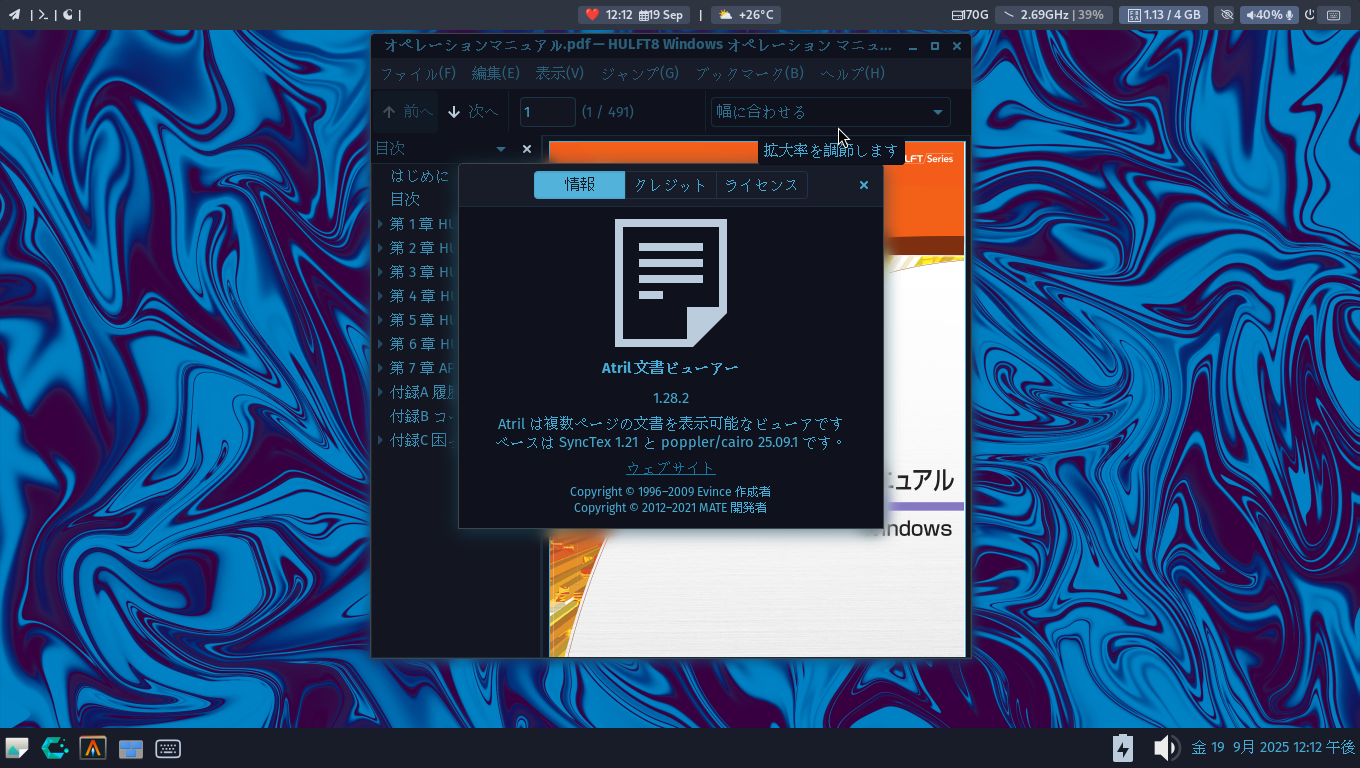Screen dimensions: 1360x768
Task: Open the 40% volume control in top panel
Action: pos(1269,15)
